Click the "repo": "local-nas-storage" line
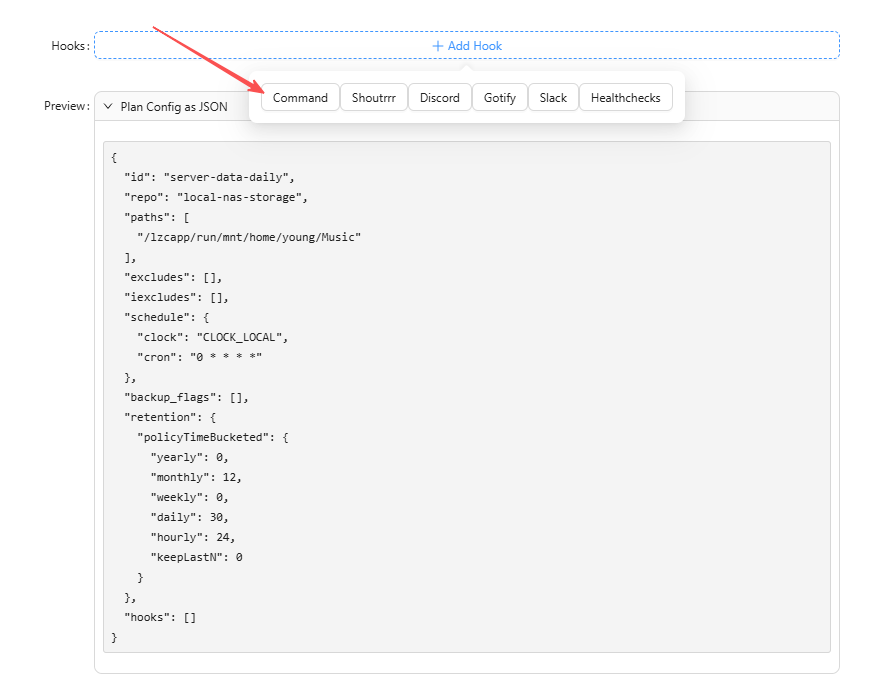 click(216, 197)
